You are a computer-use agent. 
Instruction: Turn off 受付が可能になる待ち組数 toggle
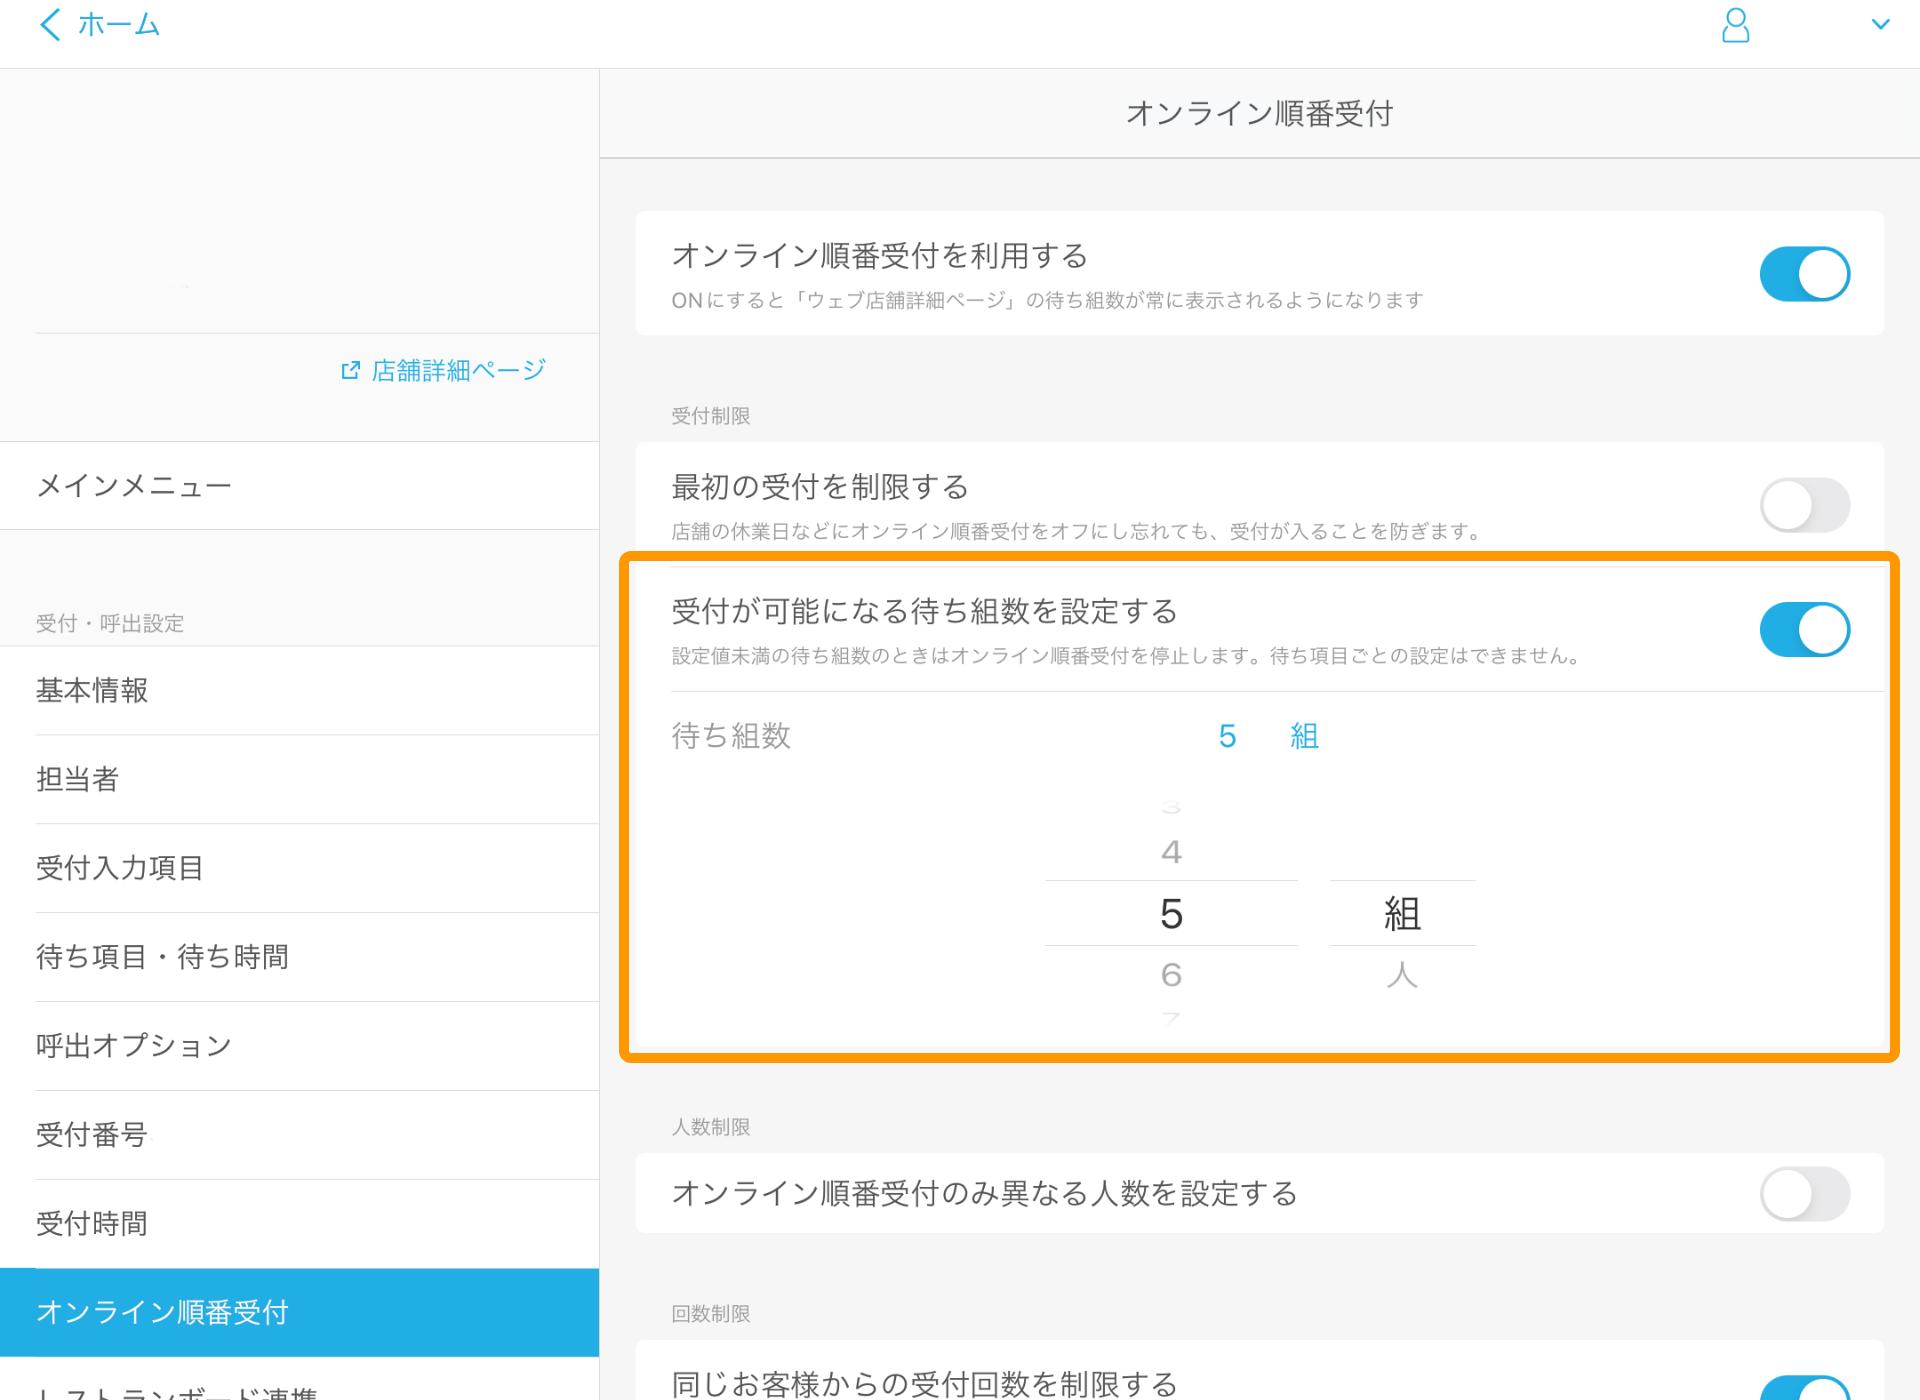click(x=1804, y=630)
